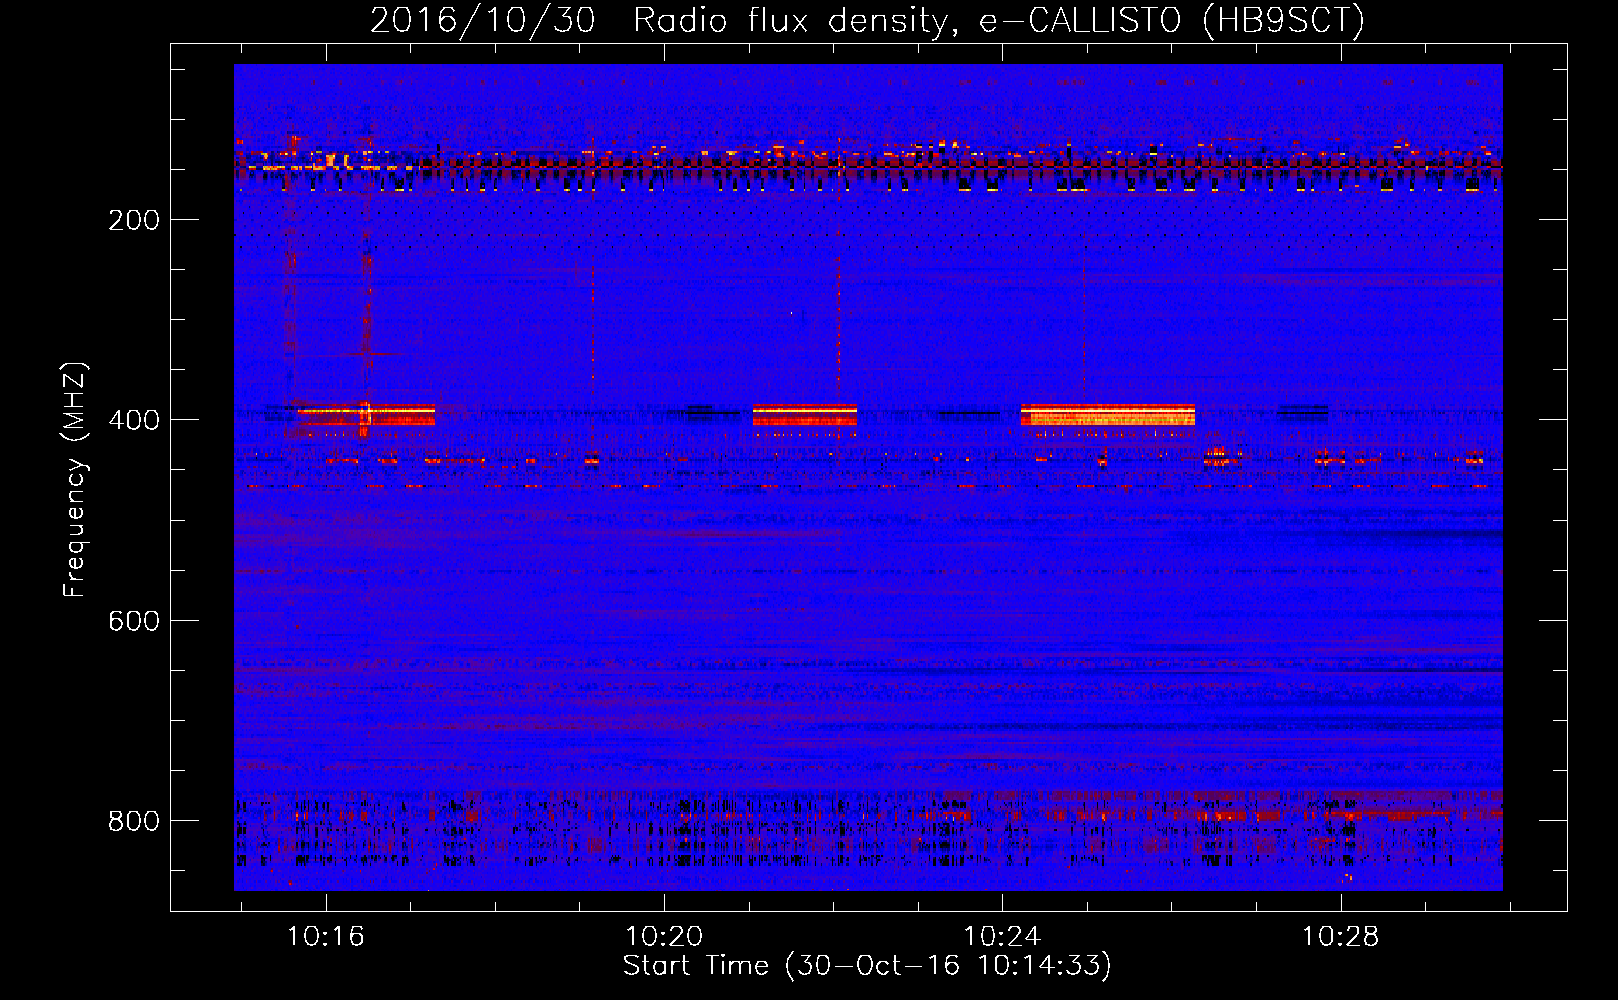This screenshot has width=1618, height=1000.
Task: Click the 400 frequency axis label
Action: click(x=134, y=420)
